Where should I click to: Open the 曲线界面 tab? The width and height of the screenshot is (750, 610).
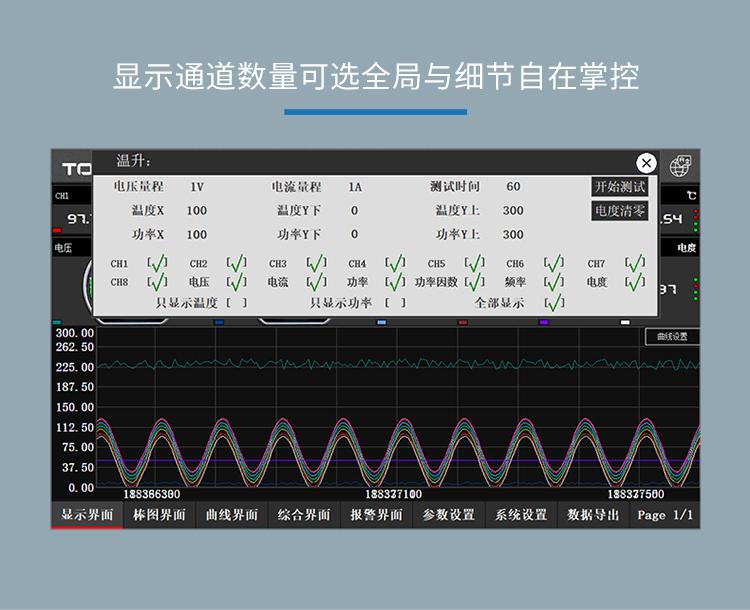[x=232, y=515]
